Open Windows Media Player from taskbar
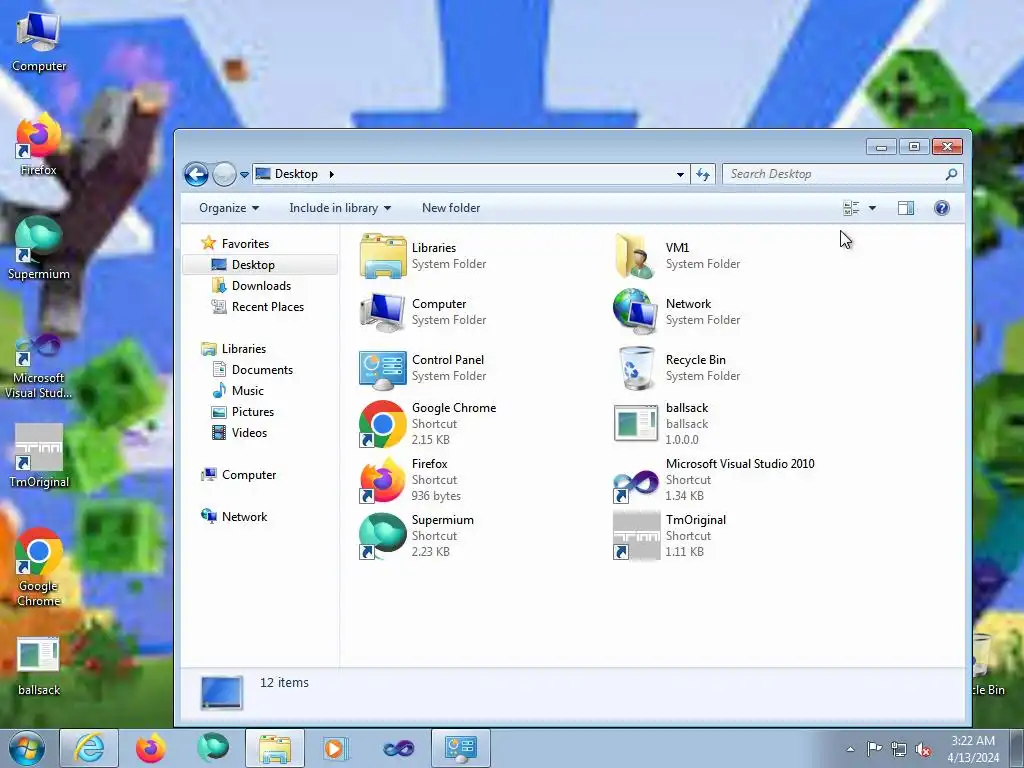 (336, 748)
